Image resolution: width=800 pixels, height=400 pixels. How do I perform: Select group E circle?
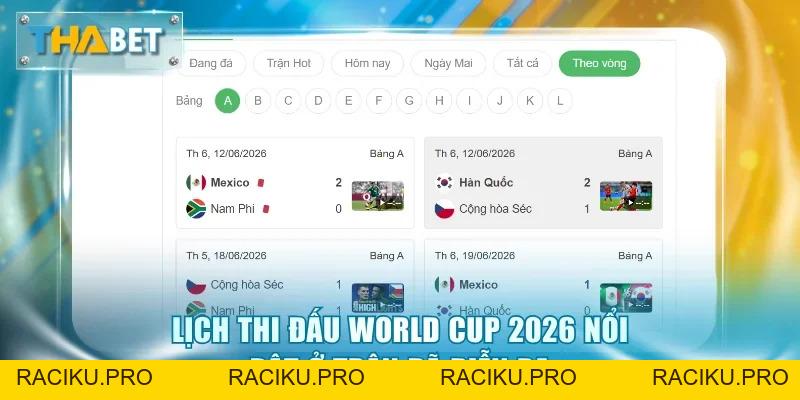[x=348, y=101]
